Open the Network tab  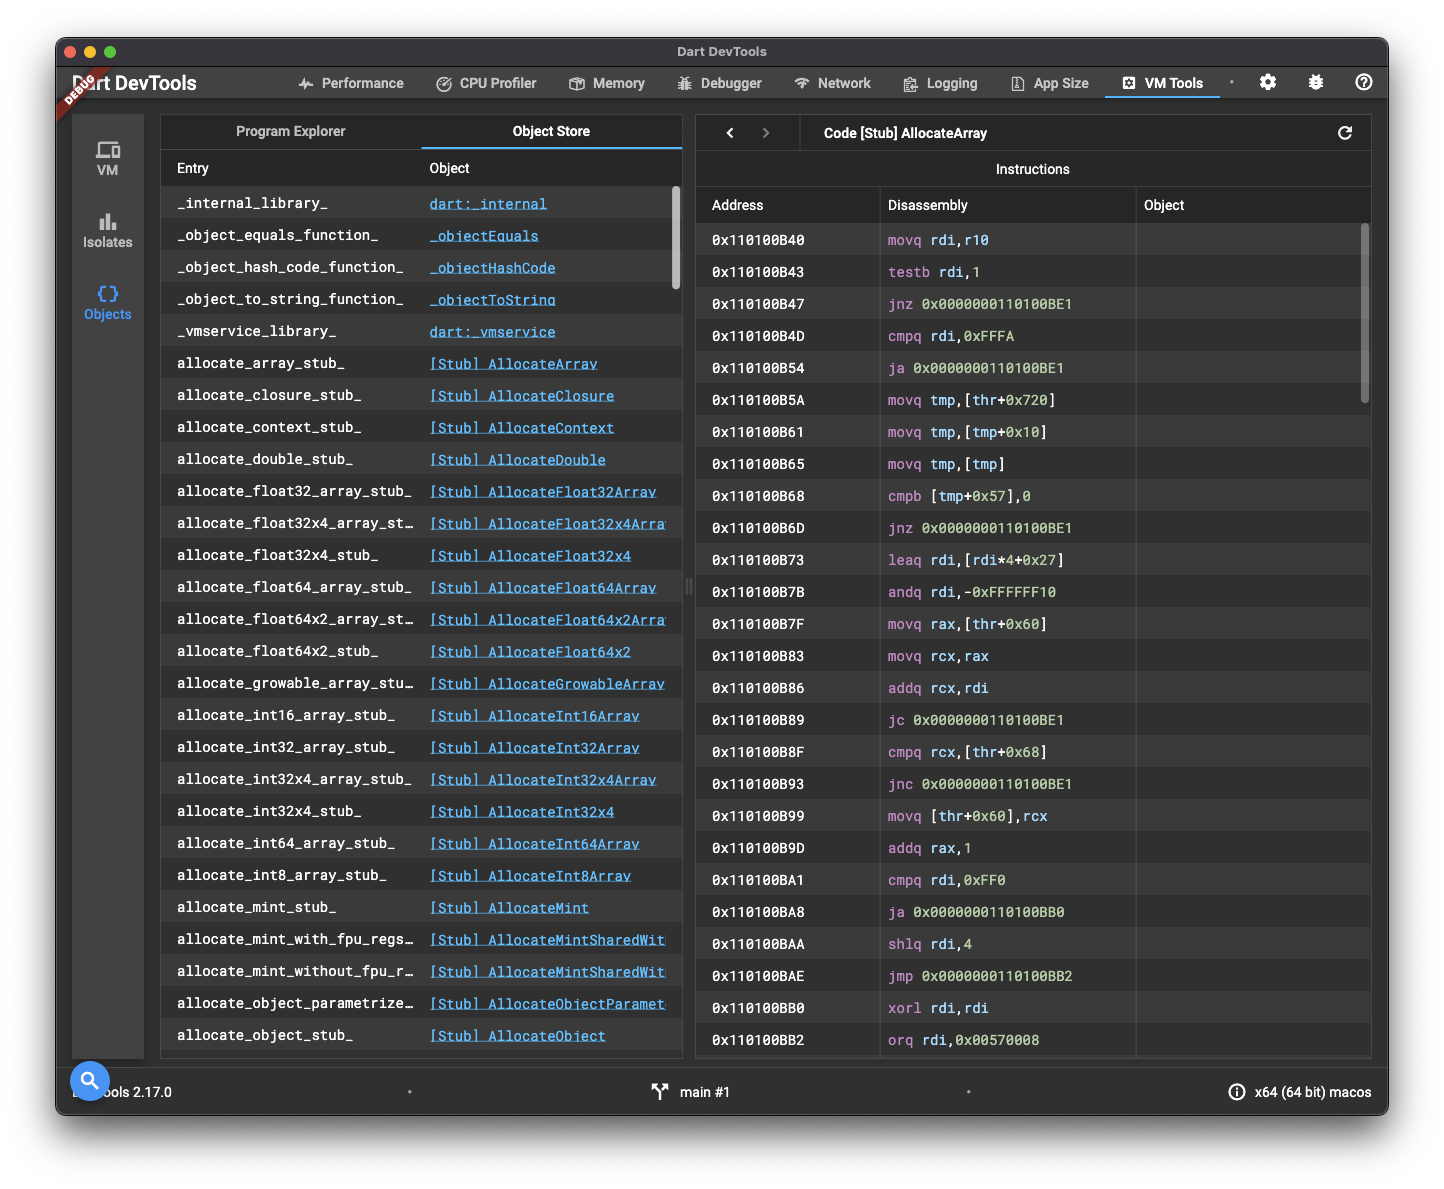(x=832, y=83)
